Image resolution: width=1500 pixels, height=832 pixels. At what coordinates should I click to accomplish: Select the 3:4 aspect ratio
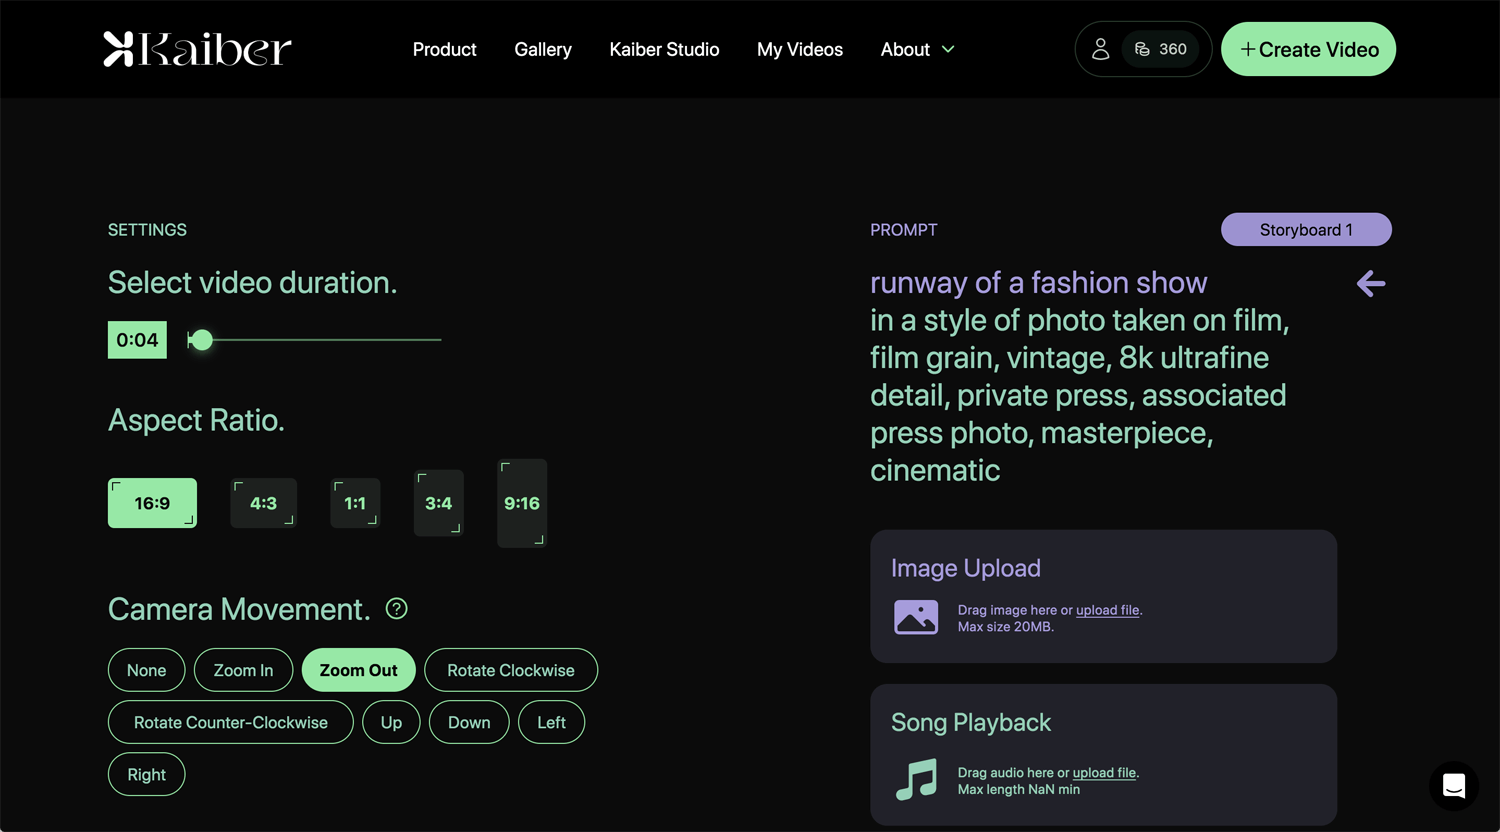pos(439,503)
